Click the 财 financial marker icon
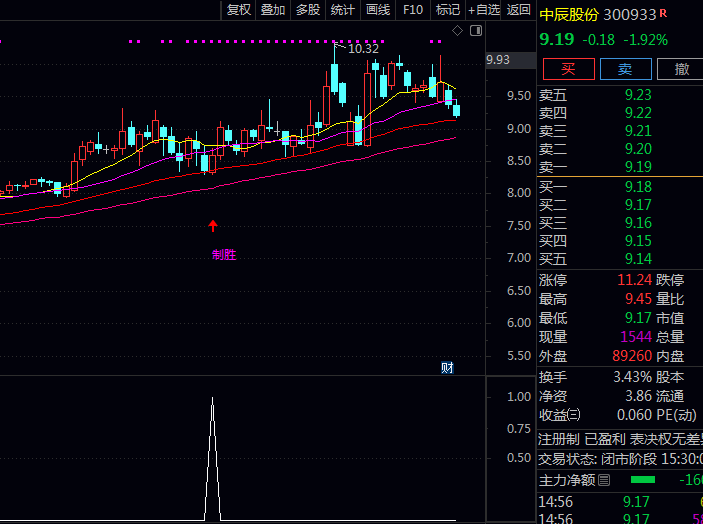Viewport: 703px width, 524px height. (x=447, y=368)
